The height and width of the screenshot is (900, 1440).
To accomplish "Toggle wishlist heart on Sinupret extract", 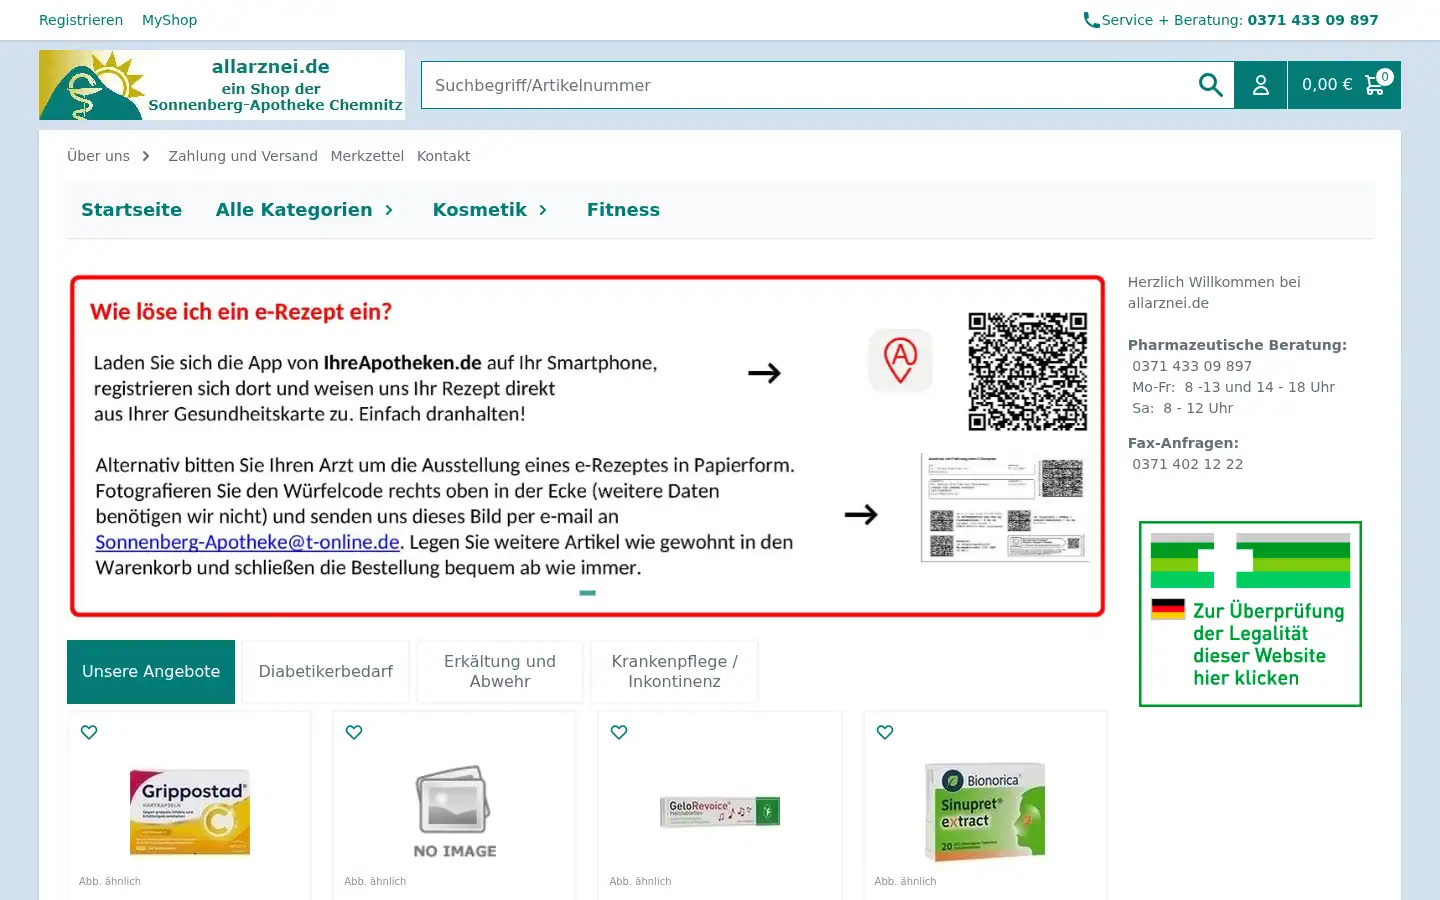I will tap(885, 732).
